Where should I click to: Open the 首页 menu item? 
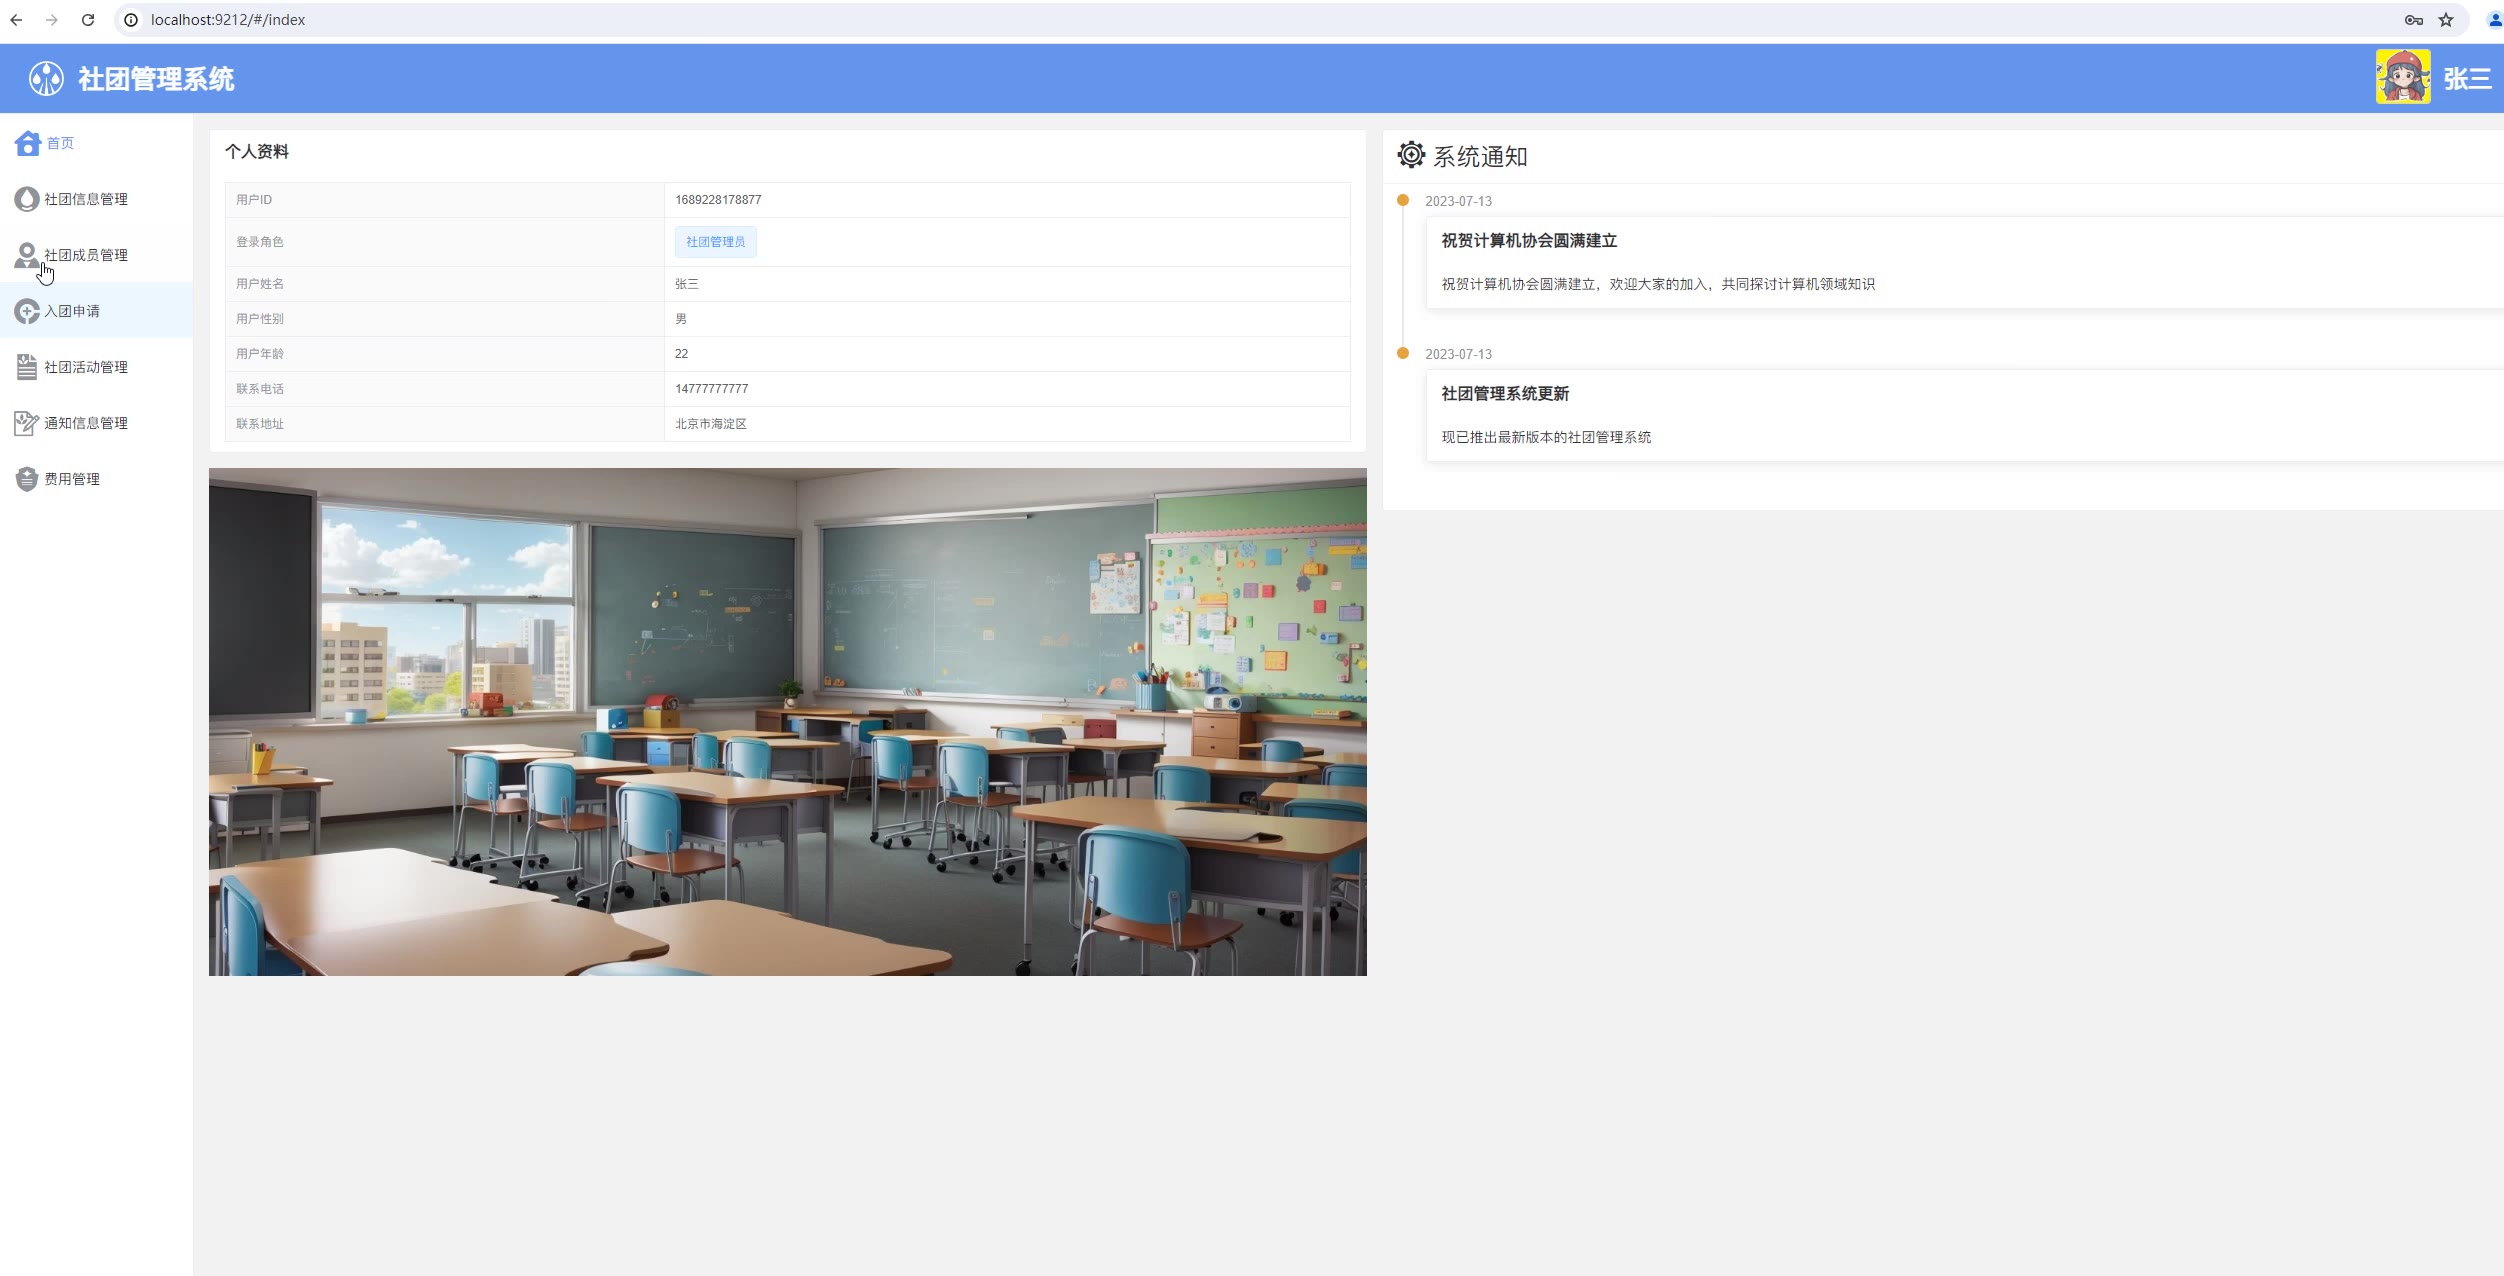coord(96,143)
